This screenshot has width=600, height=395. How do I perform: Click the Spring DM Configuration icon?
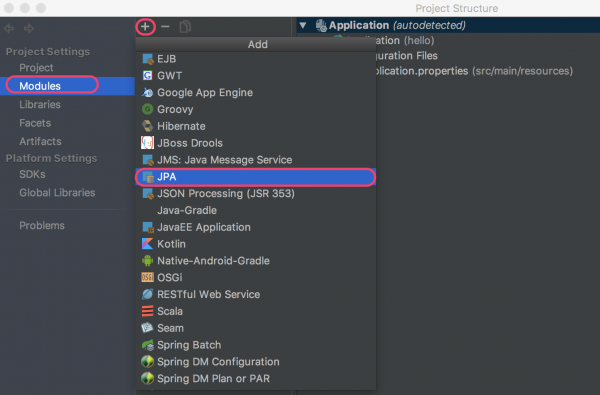[148, 362]
